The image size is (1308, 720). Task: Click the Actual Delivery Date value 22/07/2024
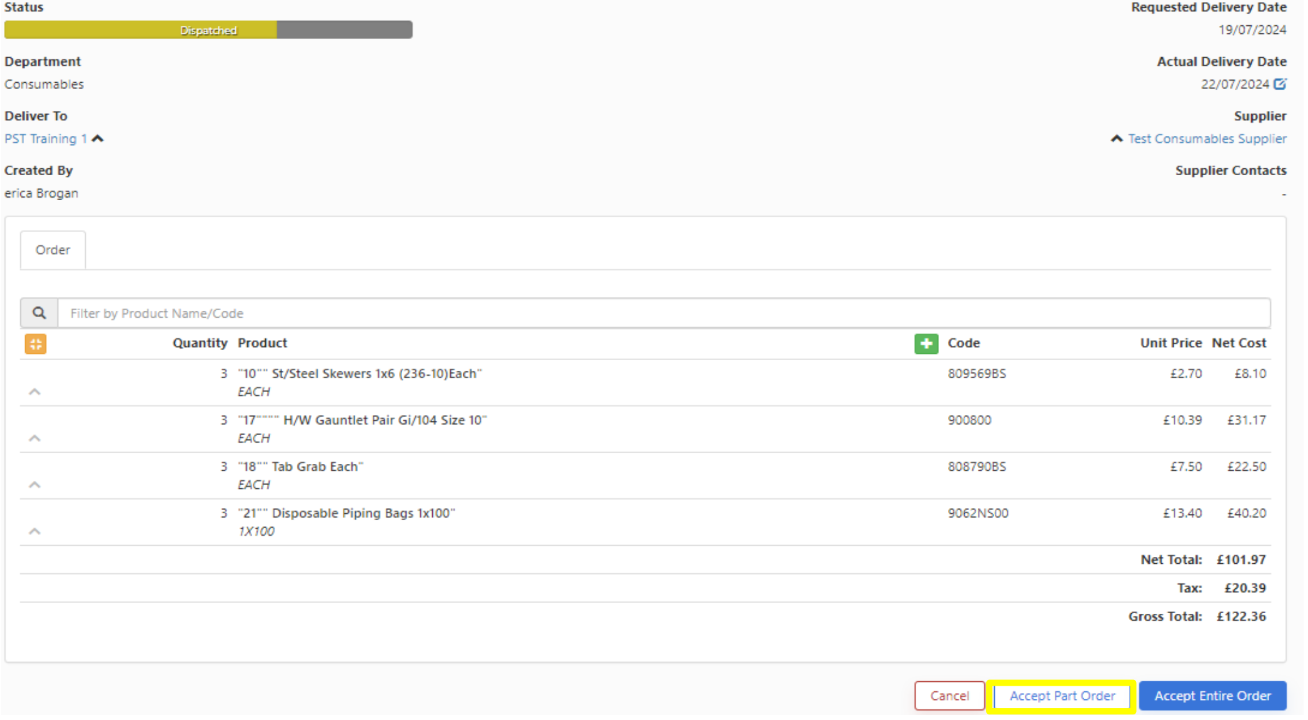pyautogui.click(x=1234, y=85)
